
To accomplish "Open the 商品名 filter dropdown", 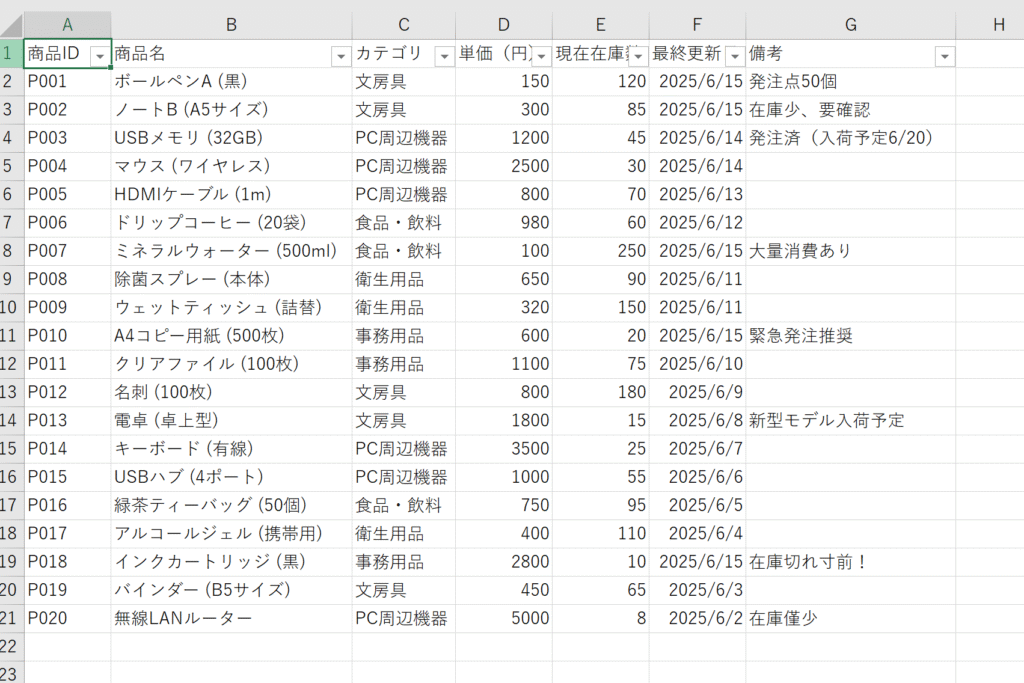I will [341, 56].
